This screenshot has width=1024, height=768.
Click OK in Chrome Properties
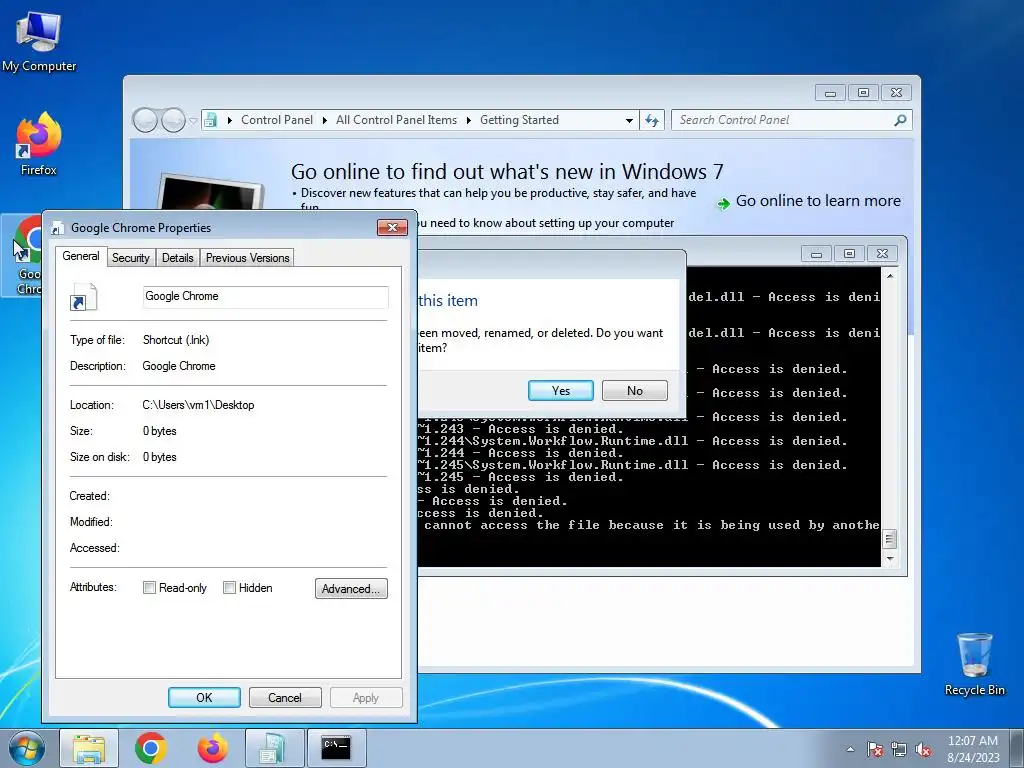pos(204,697)
